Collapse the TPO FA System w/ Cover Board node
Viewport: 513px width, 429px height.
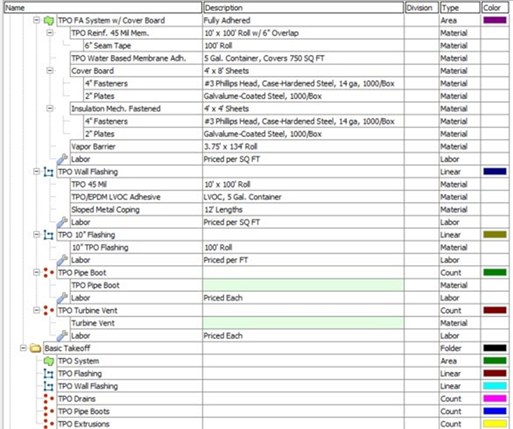tap(36, 20)
